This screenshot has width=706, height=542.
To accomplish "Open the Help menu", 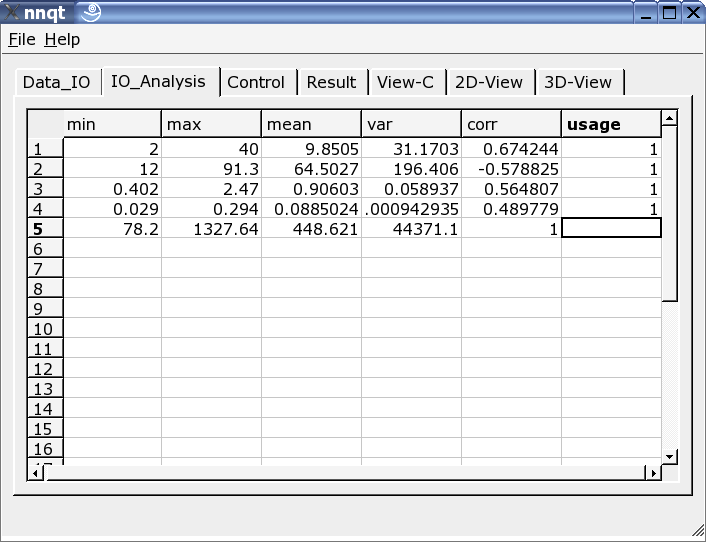I will coord(62,40).
